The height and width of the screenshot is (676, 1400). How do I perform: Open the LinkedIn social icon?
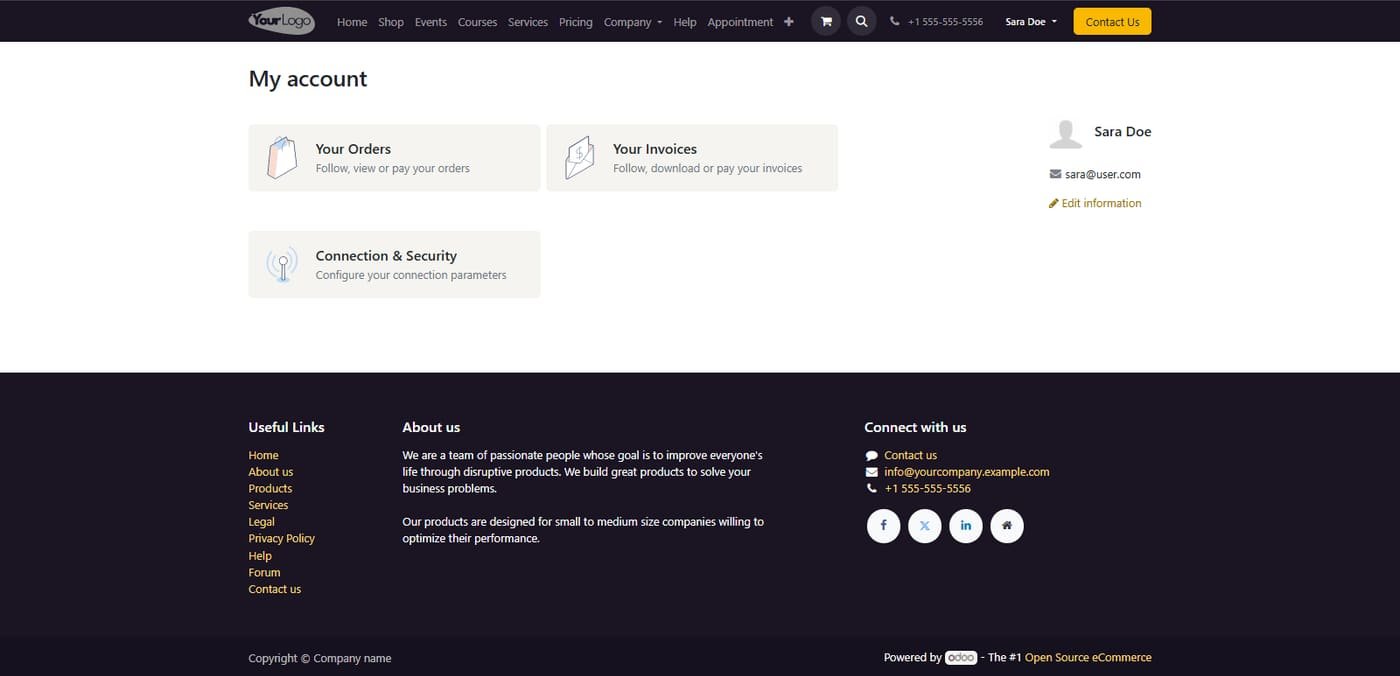965,526
